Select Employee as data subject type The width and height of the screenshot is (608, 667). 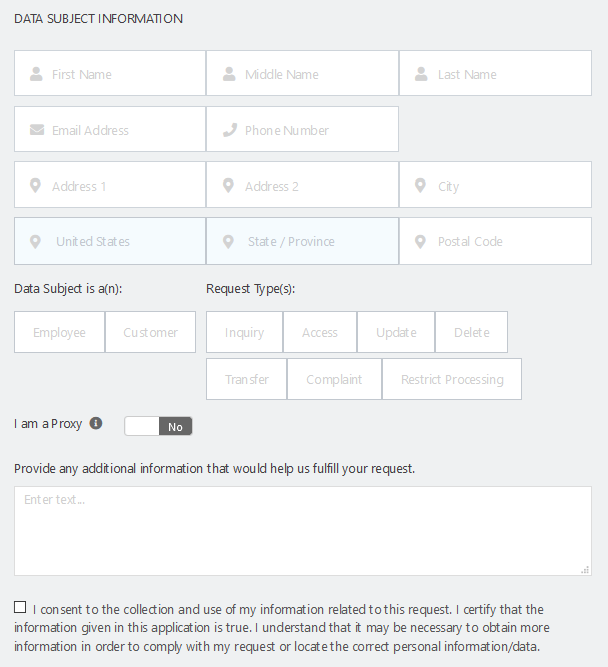pyautogui.click(x=59, y=332)
